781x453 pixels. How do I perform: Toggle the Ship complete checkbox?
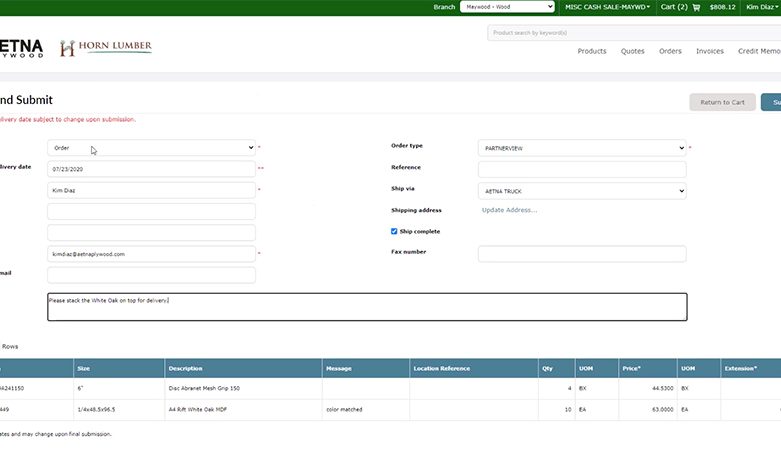(x=395, y=231)
